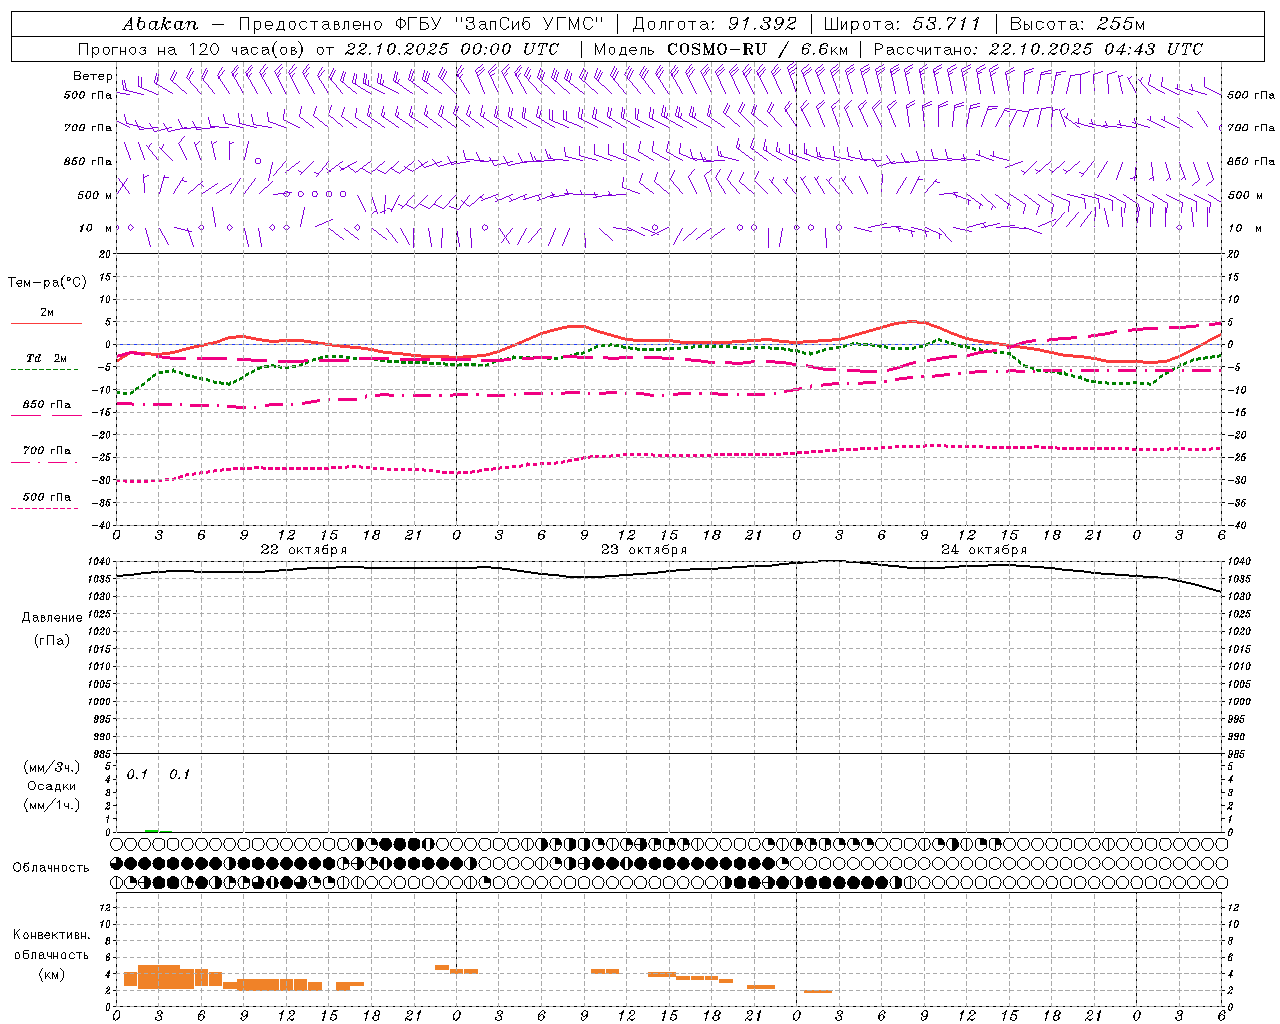Viewport: 1280px width, 1024px height.
Task: Click "Рассчитано: 22.10.2025 04:43 UTC" timestamp
Action: [x=1038, y=49]
